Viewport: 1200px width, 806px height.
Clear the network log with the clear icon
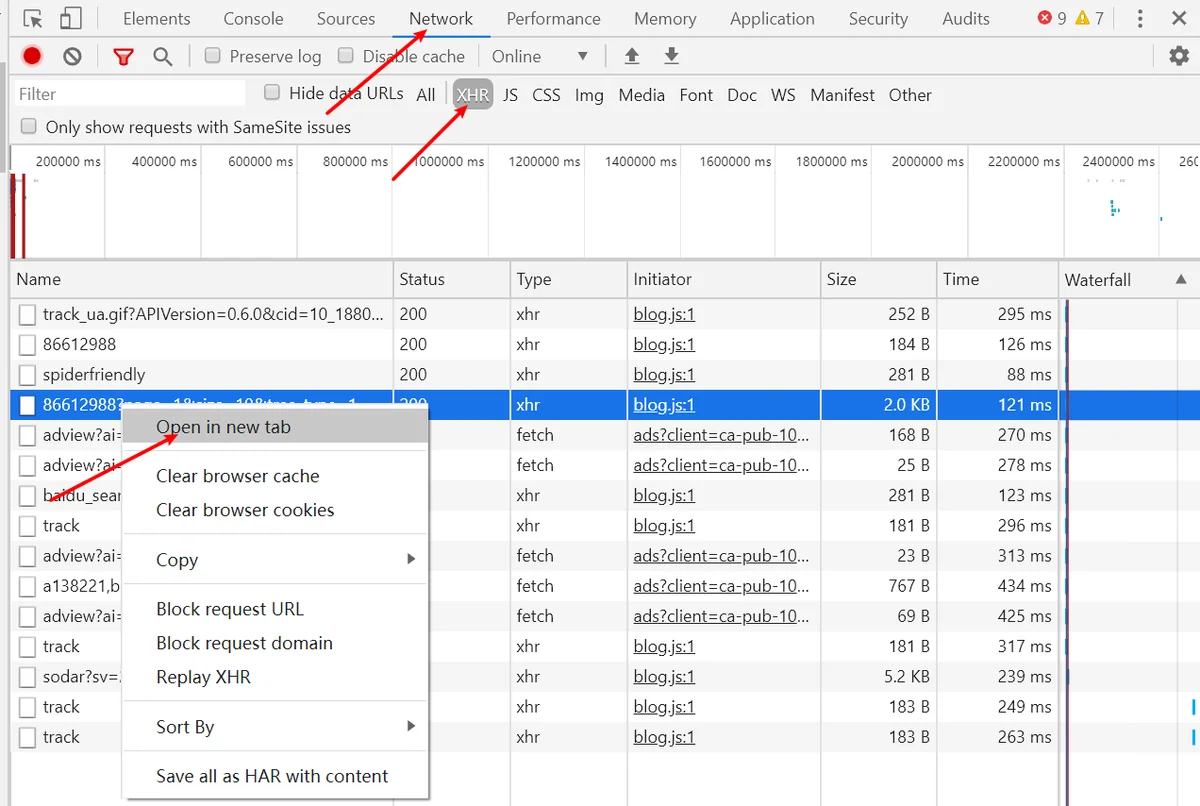[72, 57]
